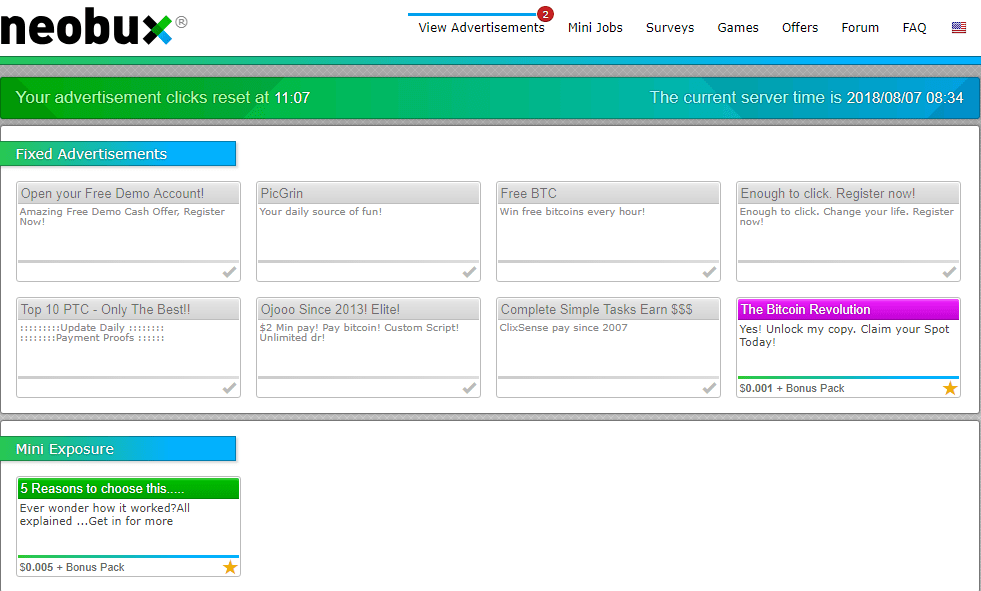The image size is (981, 591).
Task: Click the 'Win free bitcoins every hour!' text
Action: [x=572, y=211]
